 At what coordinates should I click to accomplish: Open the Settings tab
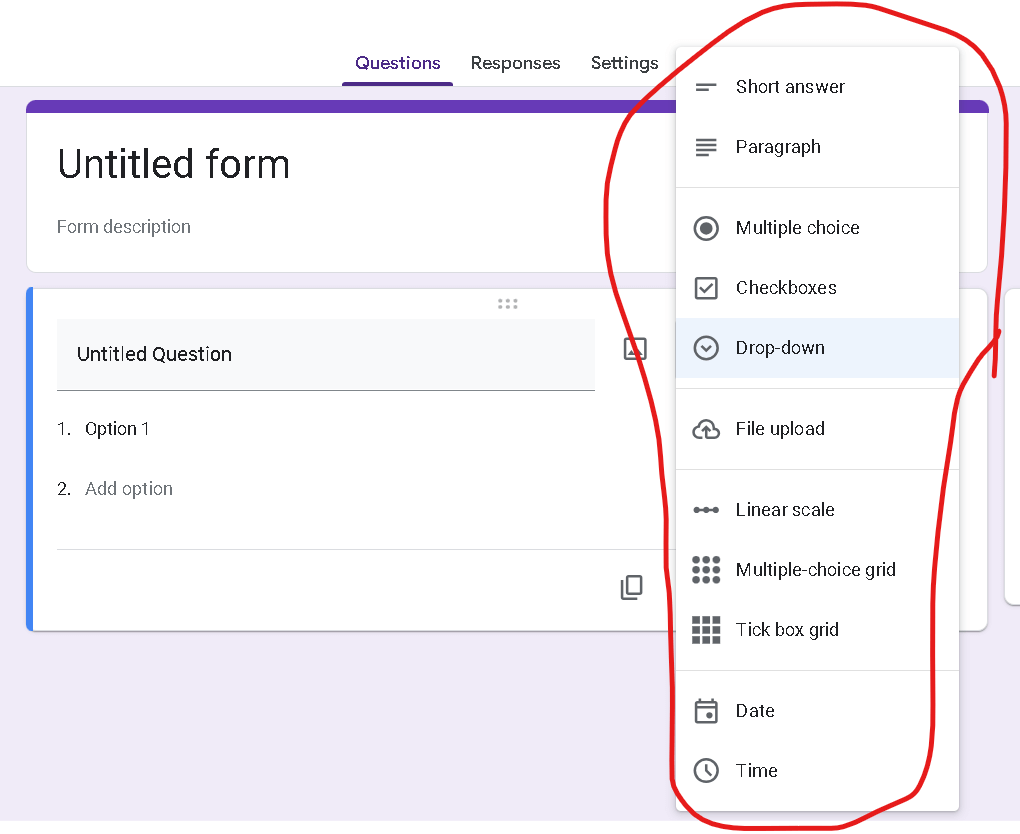(624, 63)
